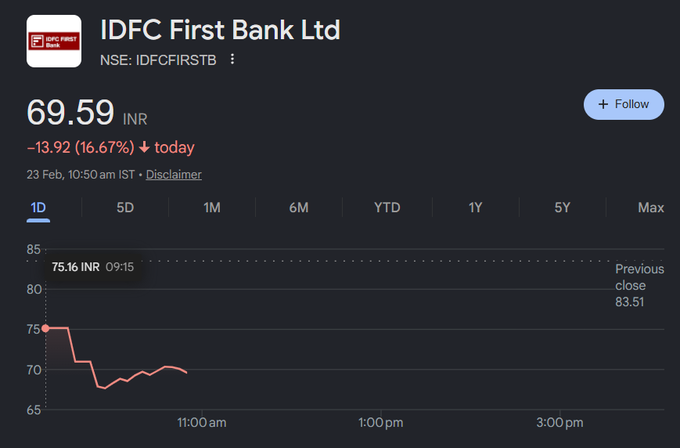Select the 1D chart range tab

(x=39, y=208)
